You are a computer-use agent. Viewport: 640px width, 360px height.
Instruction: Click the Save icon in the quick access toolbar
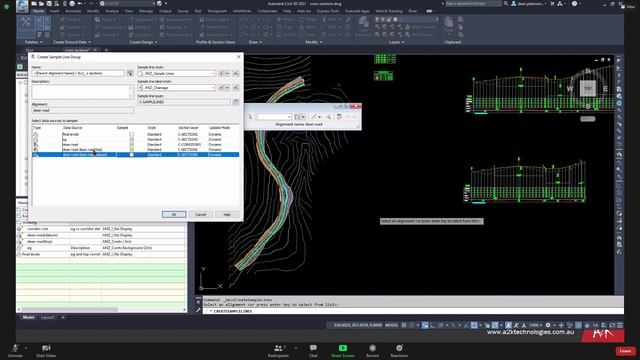tap(49, 4)
